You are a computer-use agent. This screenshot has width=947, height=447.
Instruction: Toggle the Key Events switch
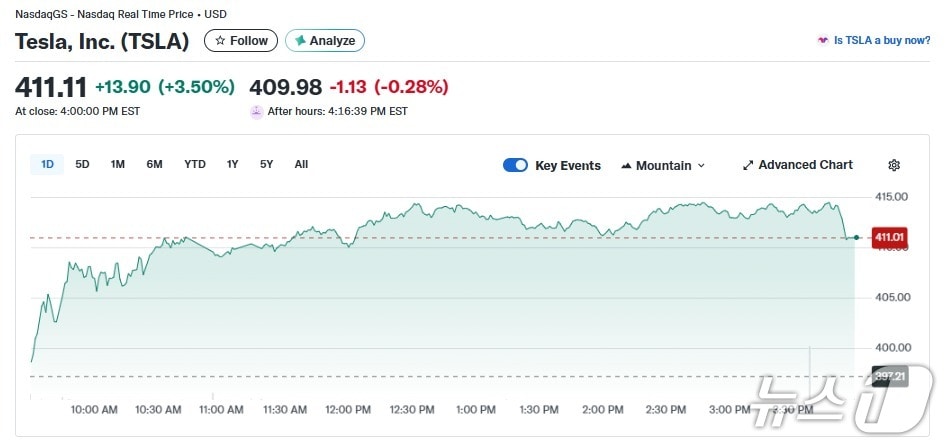coord(515,165)
